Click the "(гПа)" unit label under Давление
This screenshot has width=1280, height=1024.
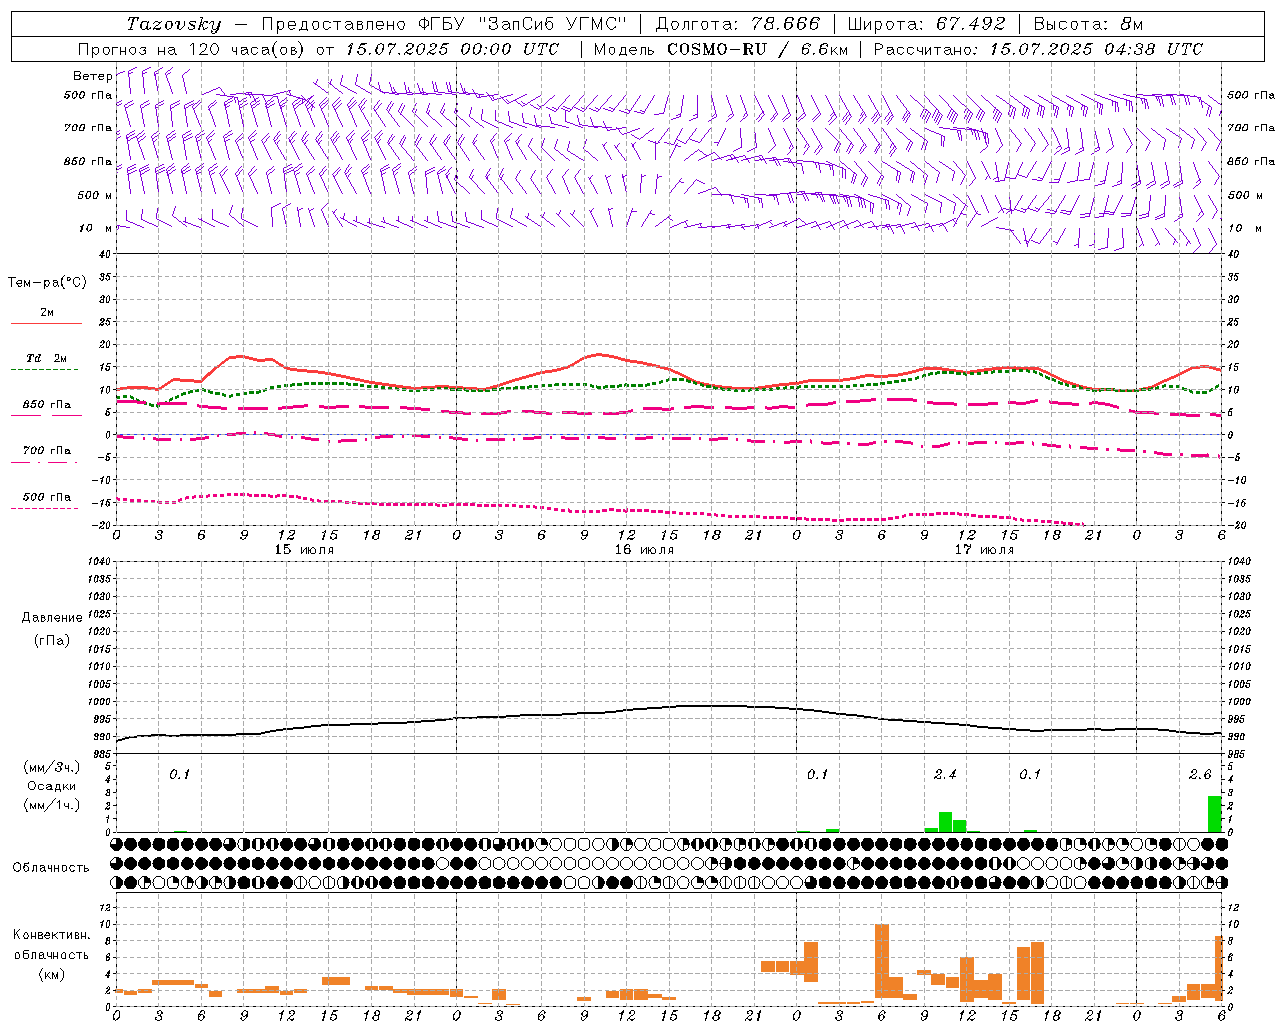pos(52,640)
